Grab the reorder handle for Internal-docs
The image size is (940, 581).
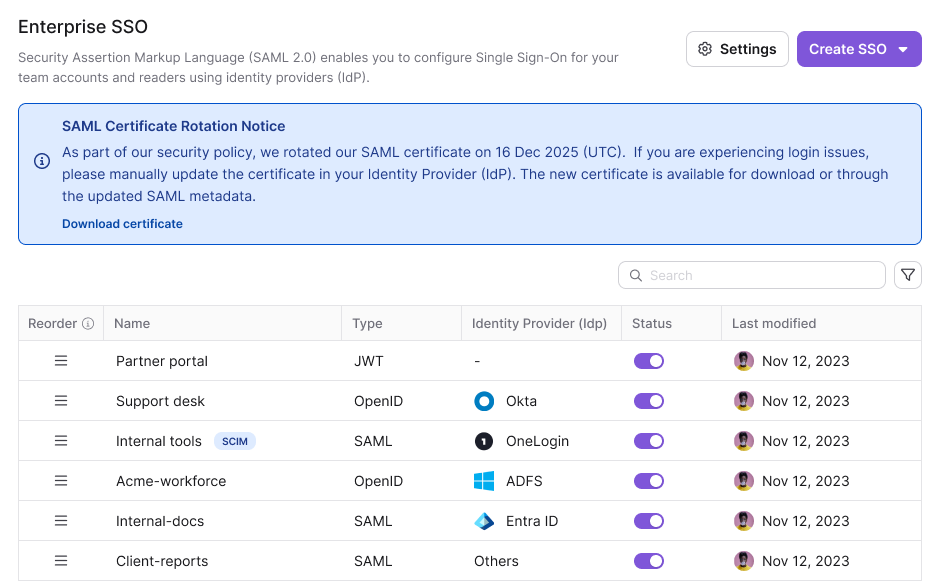61,521
